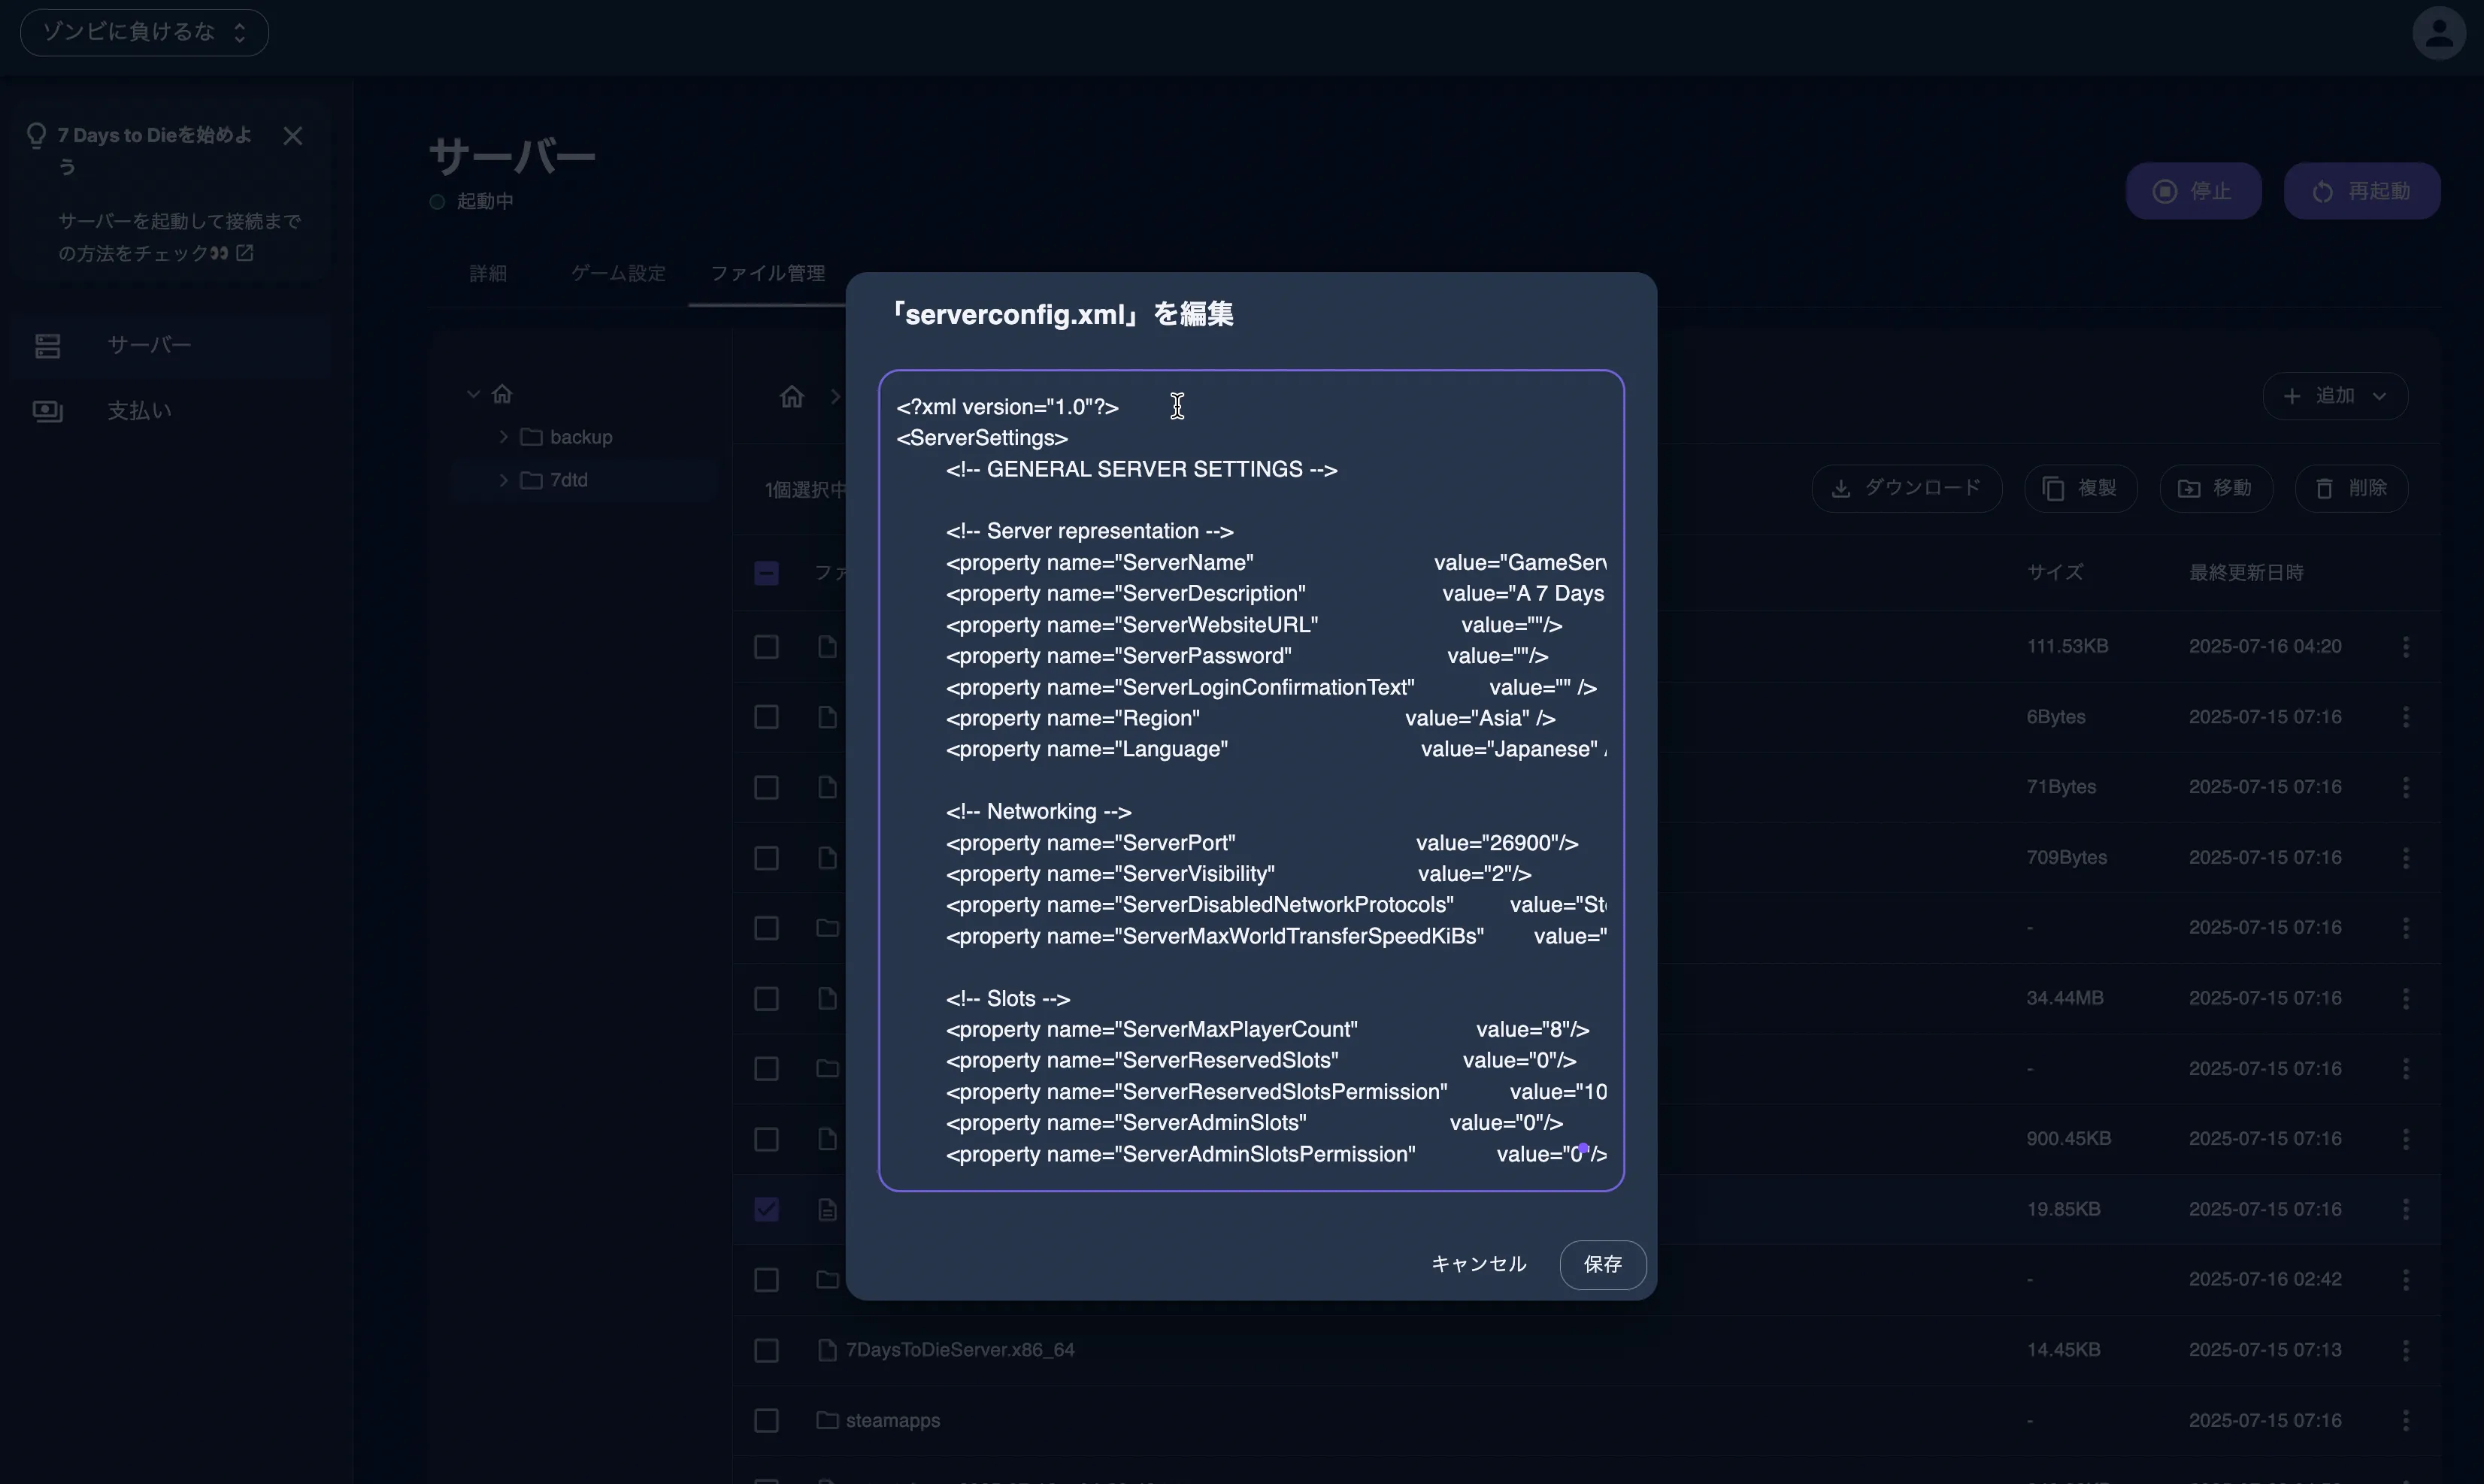Click the home icon in file tree
The height and width of the screenshot is (1484, 2484).
point(502,394)
